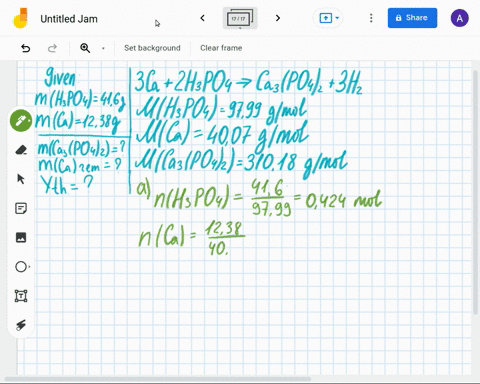This screenshot has height=384, width=480.
Task: Undo the last stroke
Action: tap(26, 48)
